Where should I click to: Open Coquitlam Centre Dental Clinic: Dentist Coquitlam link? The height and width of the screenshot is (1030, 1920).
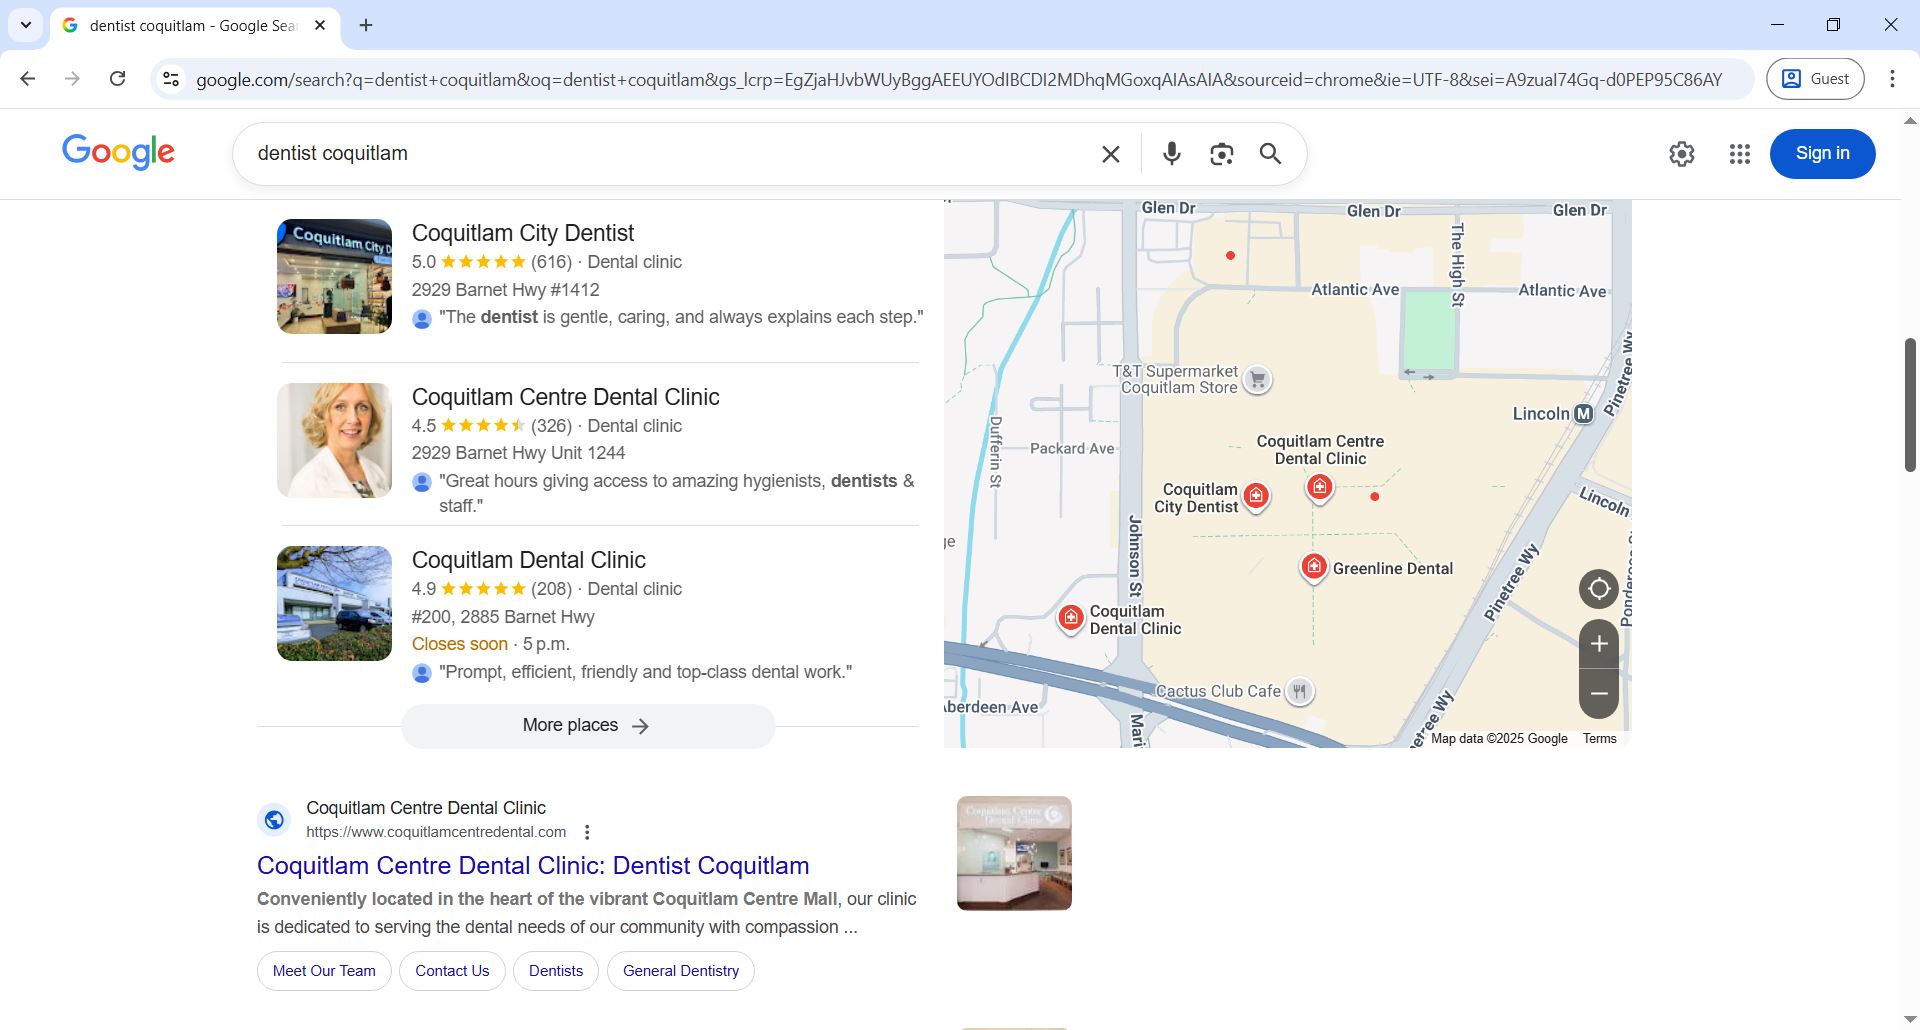click(532, 866)
